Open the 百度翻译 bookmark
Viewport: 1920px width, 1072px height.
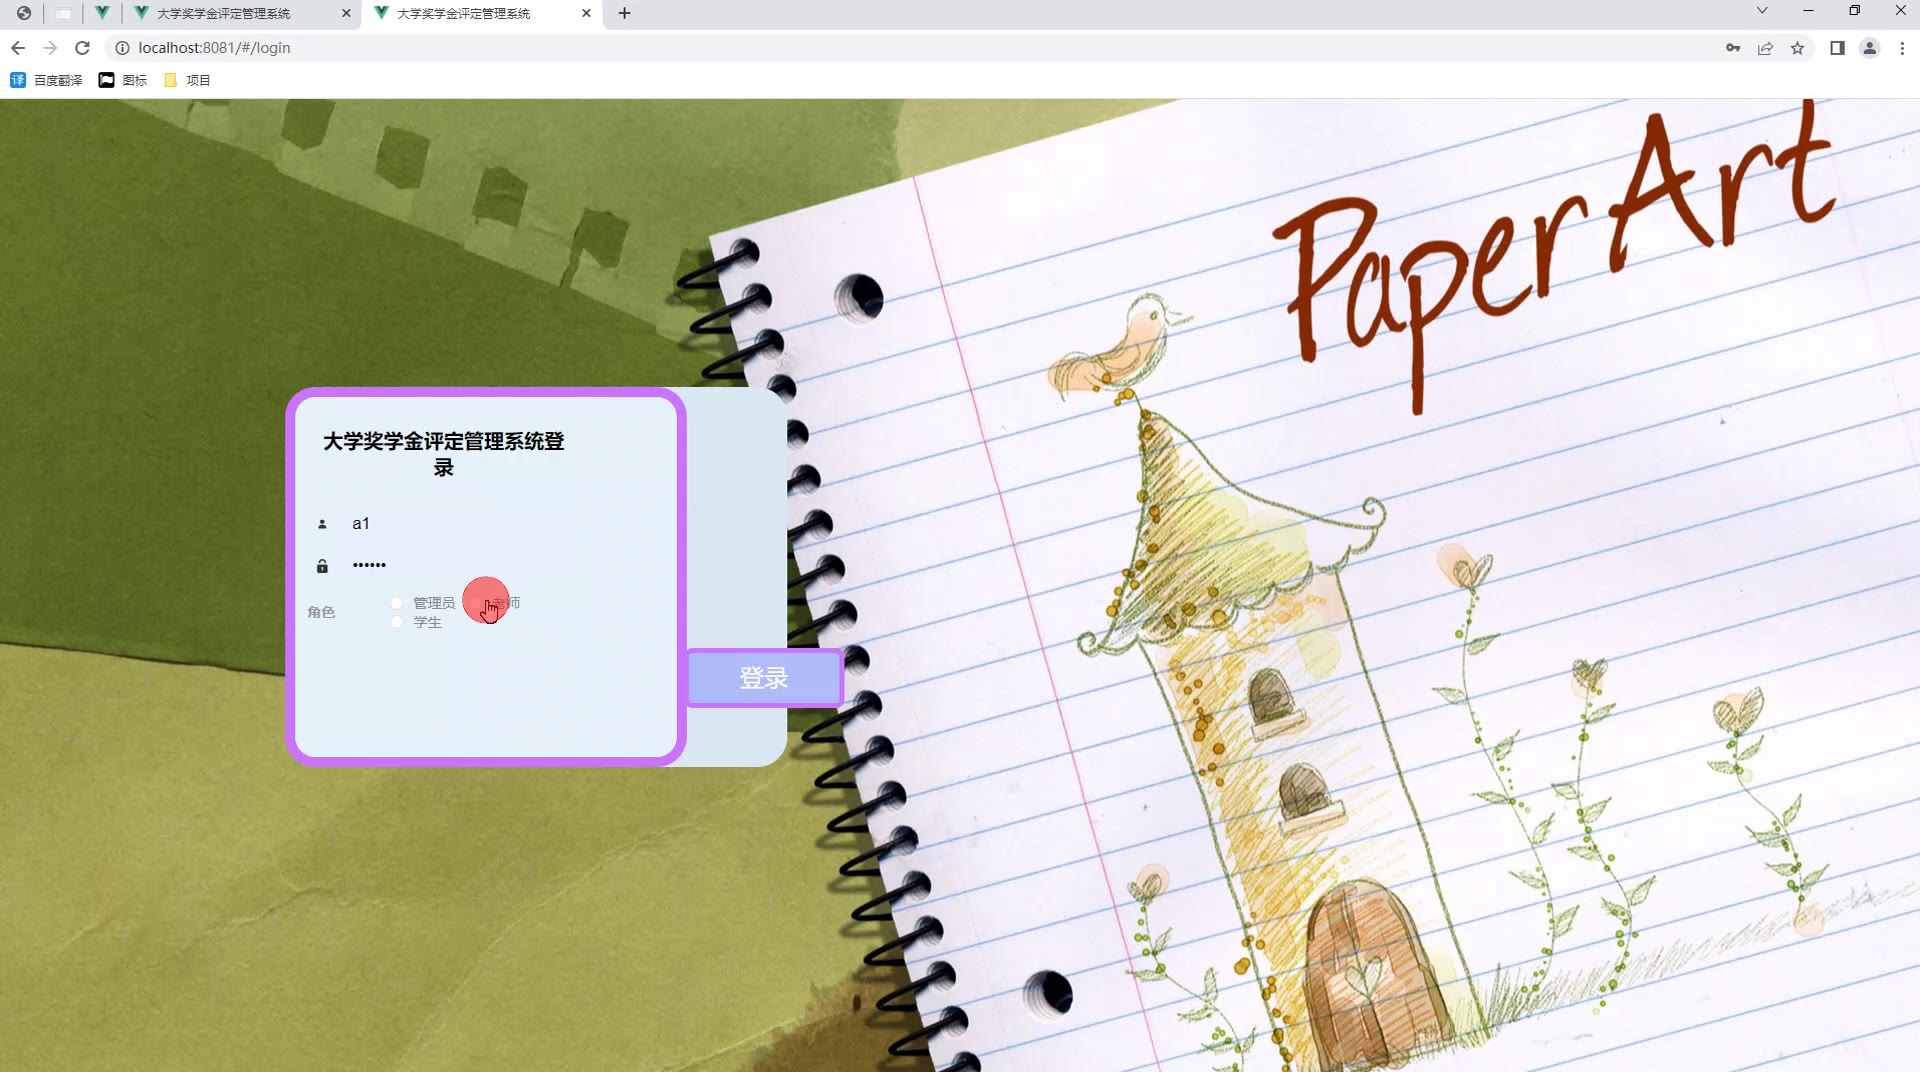[46, 80]
